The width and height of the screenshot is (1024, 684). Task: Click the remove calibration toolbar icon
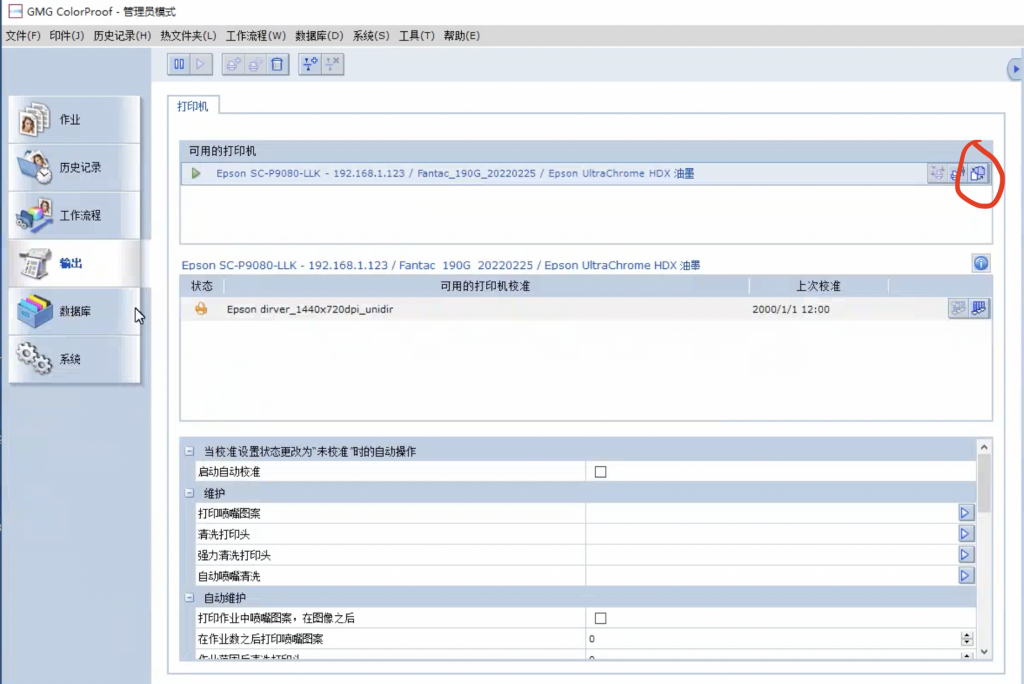coord(332,64)
